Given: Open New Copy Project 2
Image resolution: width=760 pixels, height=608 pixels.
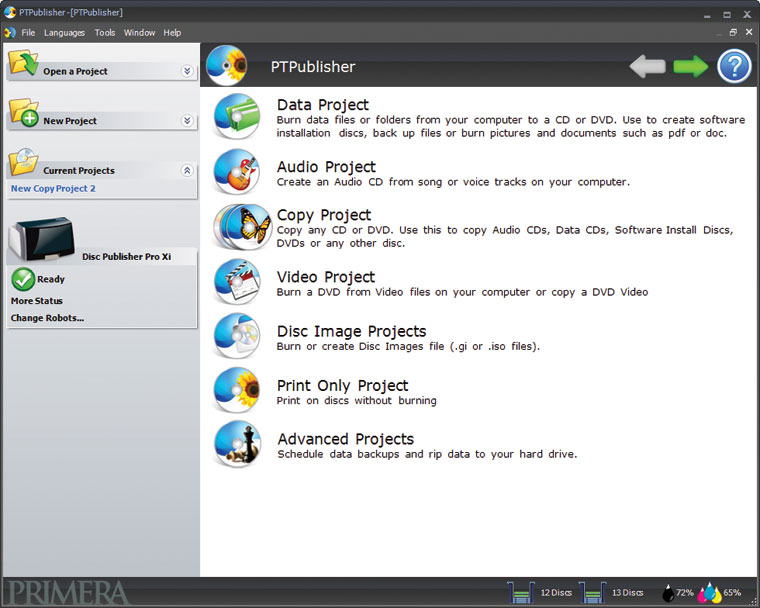Looking at the screenshot, I should pos(53,189).
